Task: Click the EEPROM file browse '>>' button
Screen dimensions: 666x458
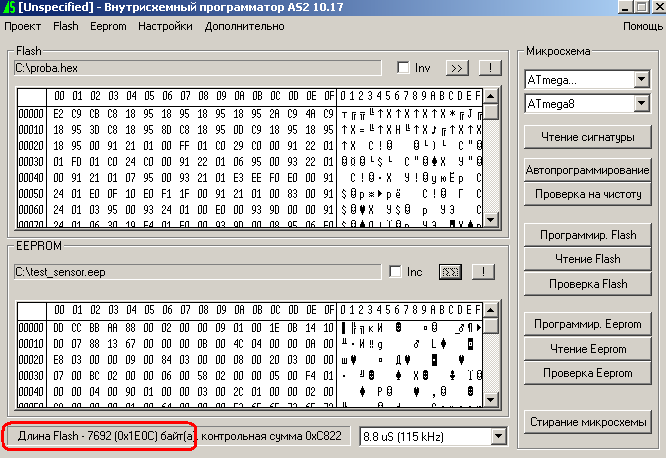Action: pyautogui.click(x=450, y=272)
